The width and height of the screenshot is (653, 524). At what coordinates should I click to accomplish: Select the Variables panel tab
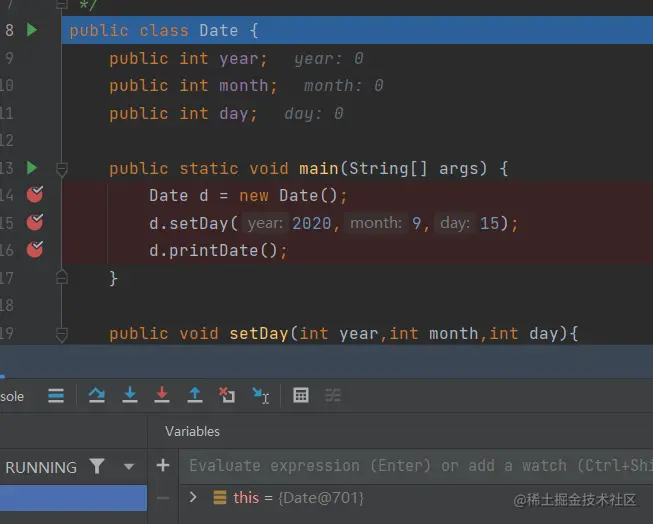pyautogui.click(x=192, y=431)
